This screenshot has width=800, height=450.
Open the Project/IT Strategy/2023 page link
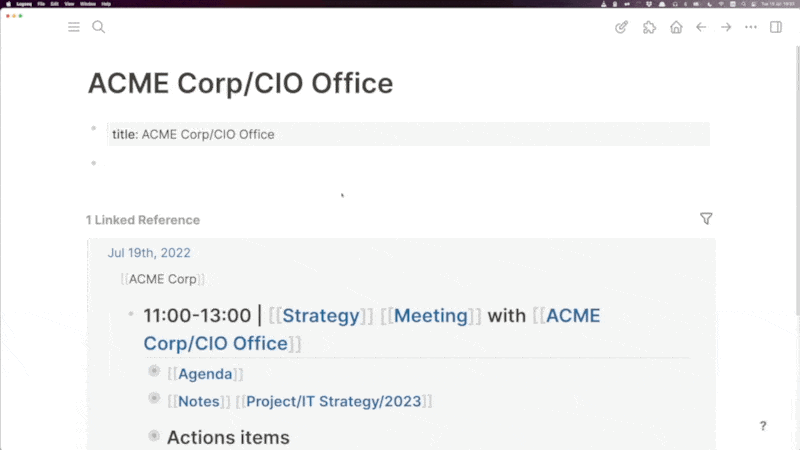point(334,402)
